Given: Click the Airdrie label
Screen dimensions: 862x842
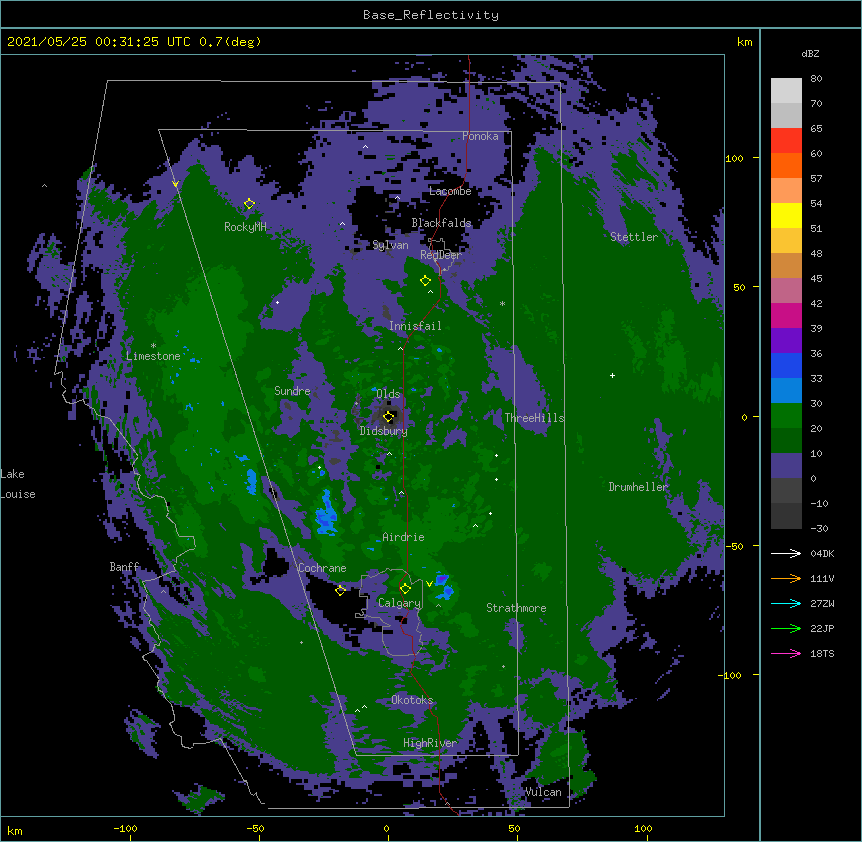Looking at the screenshot, I should point(404,537).
